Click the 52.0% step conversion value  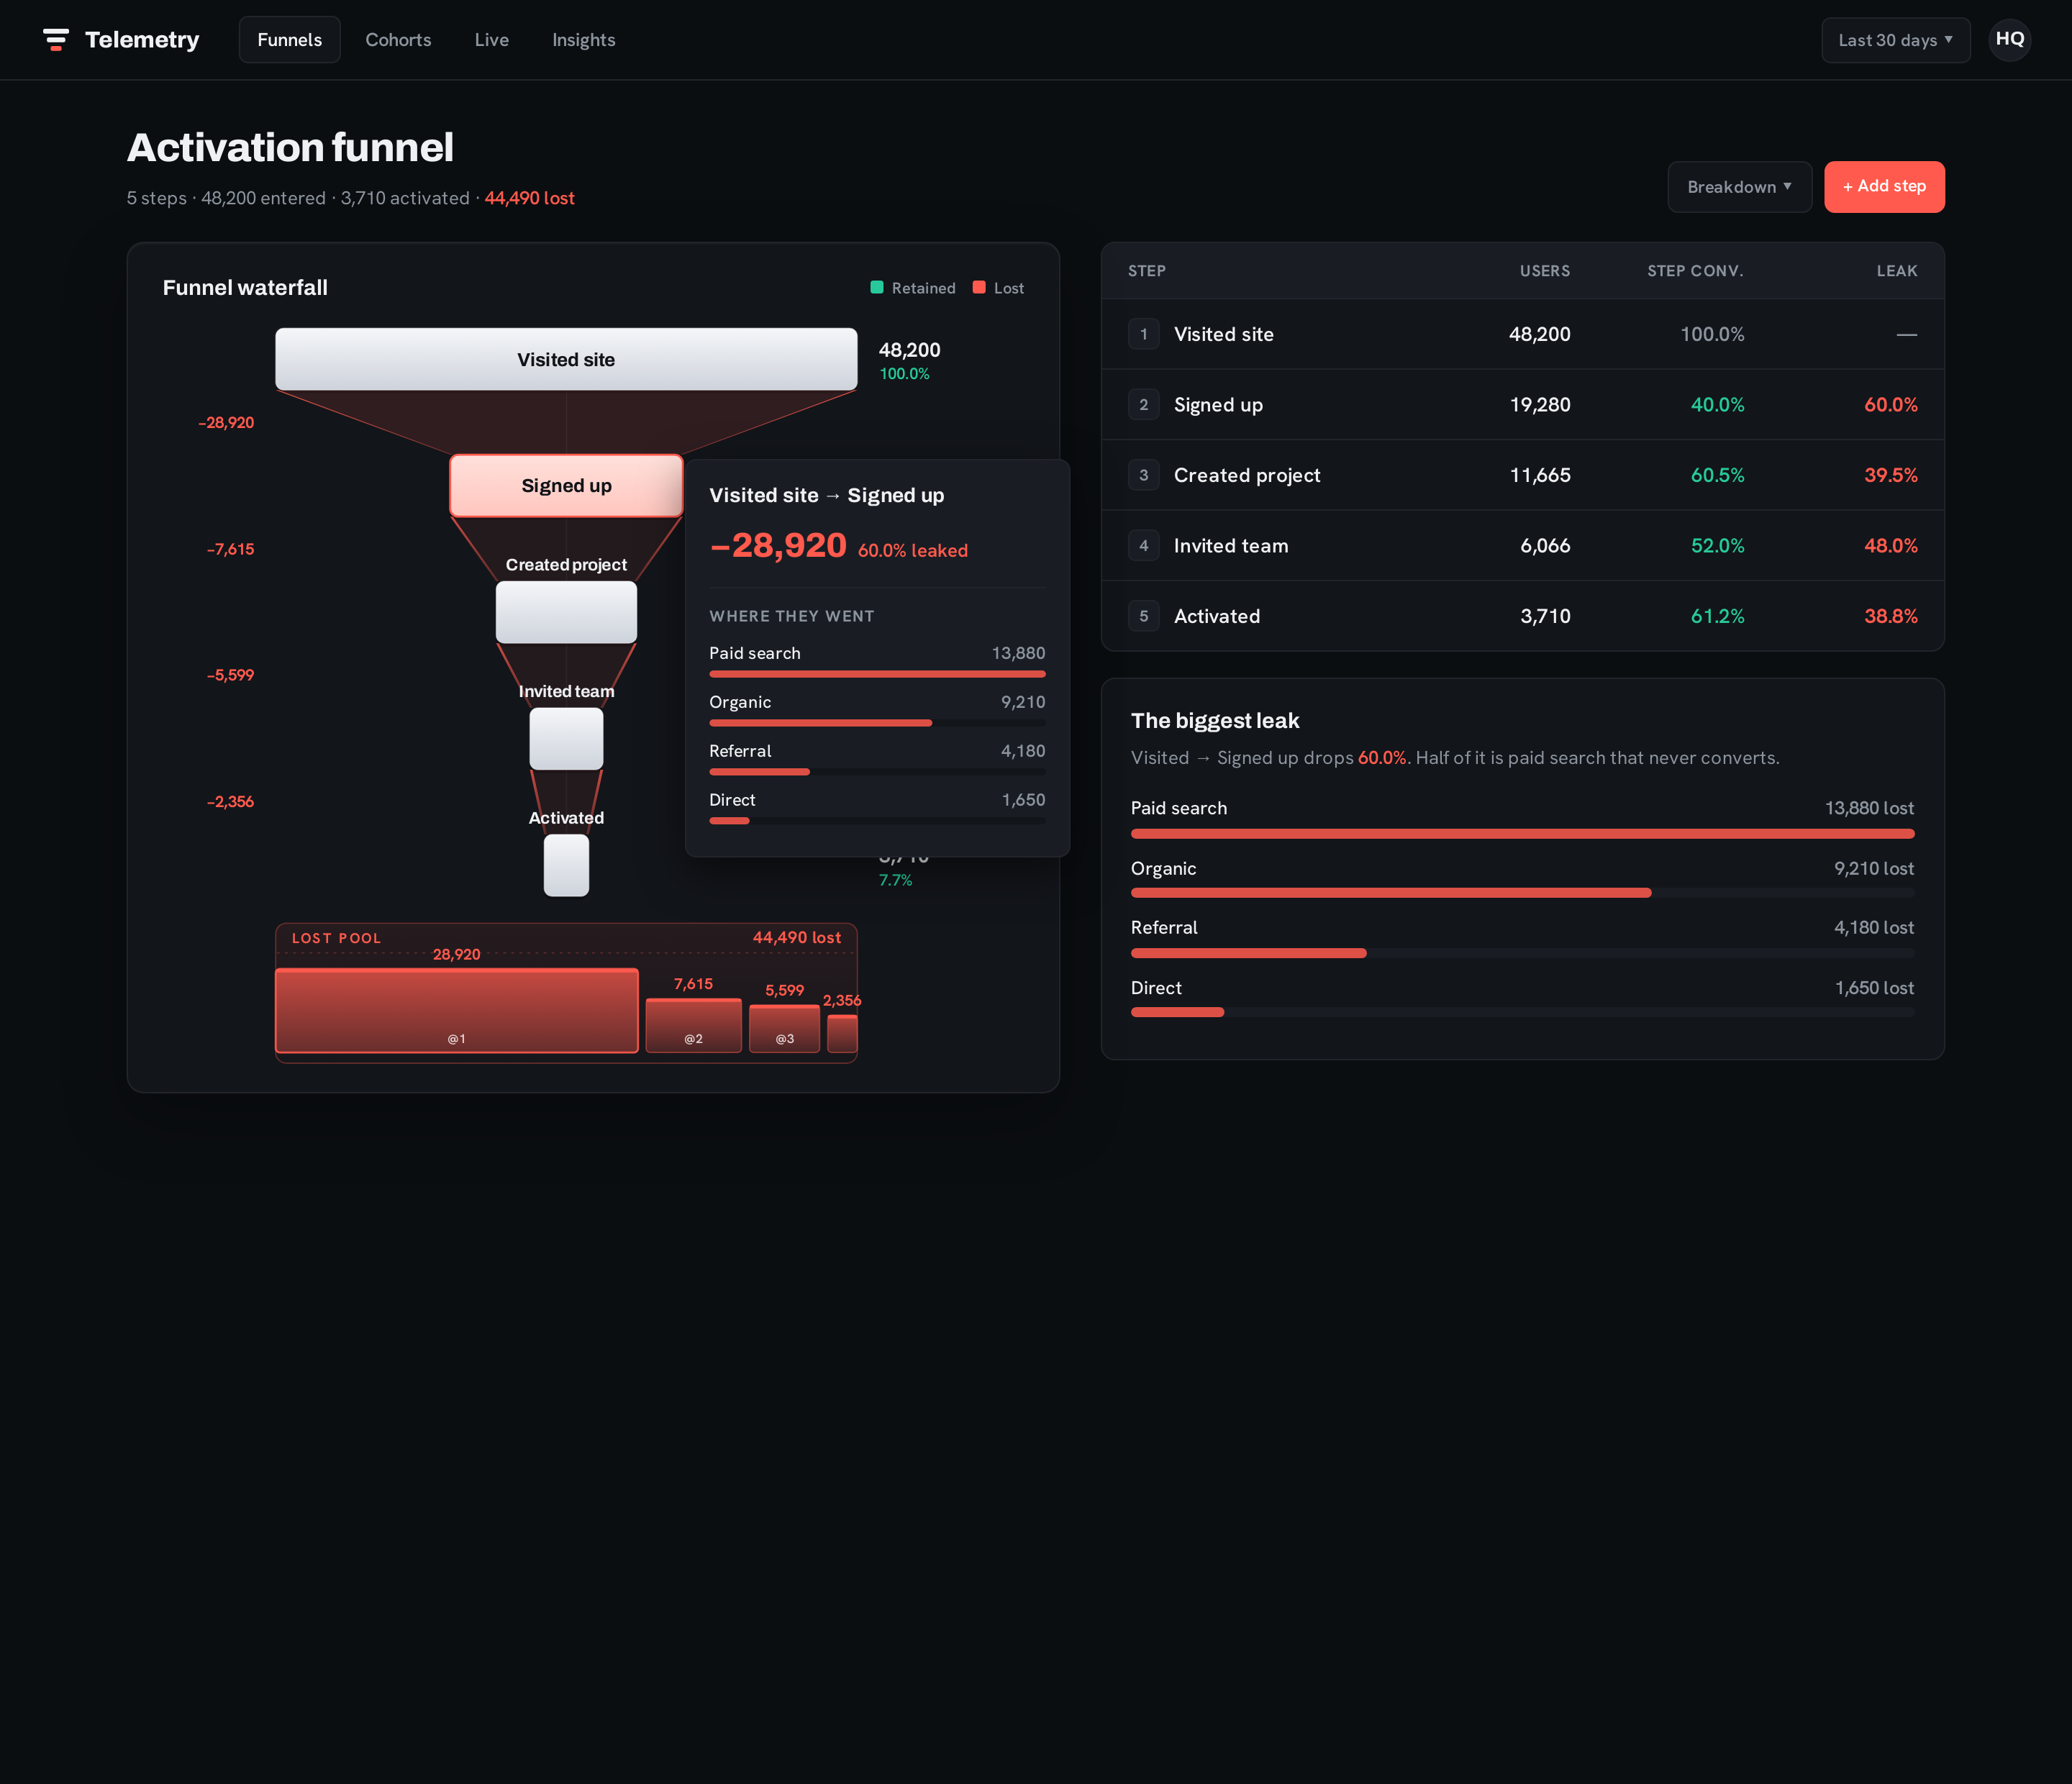coord(1717,546)
